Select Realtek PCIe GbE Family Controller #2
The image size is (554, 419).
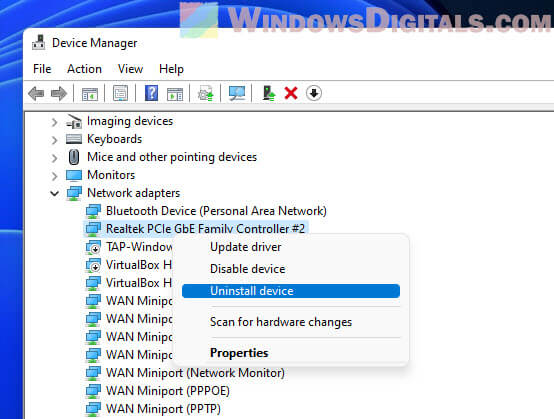[205, 229]
